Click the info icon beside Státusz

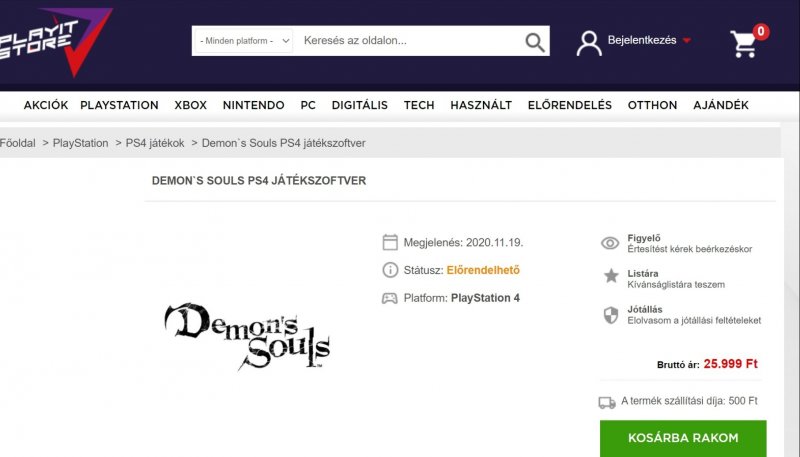[390, 270]
